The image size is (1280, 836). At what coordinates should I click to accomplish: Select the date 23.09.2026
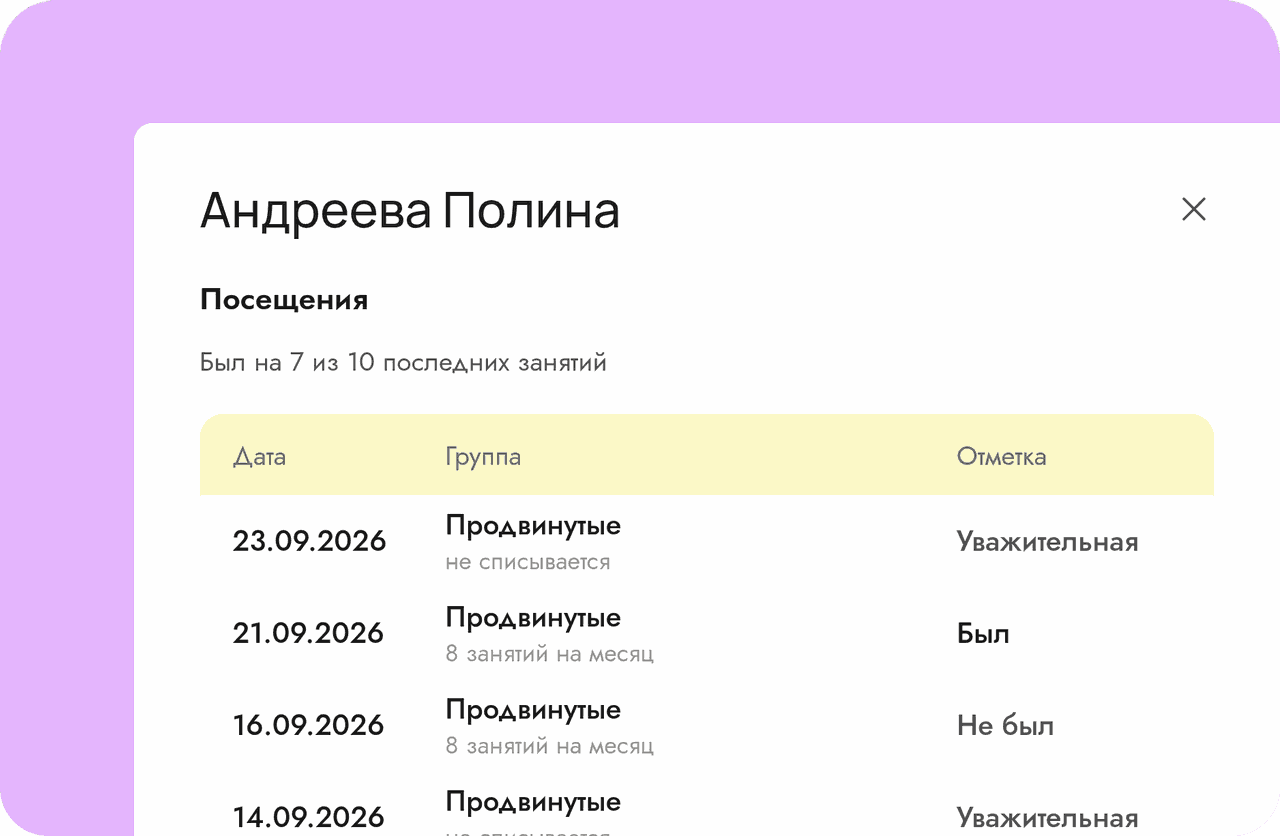pos(310,541)
